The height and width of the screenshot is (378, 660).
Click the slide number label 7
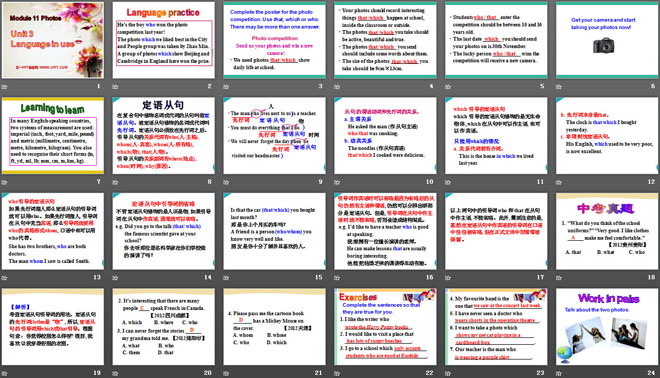coord(99,182)
